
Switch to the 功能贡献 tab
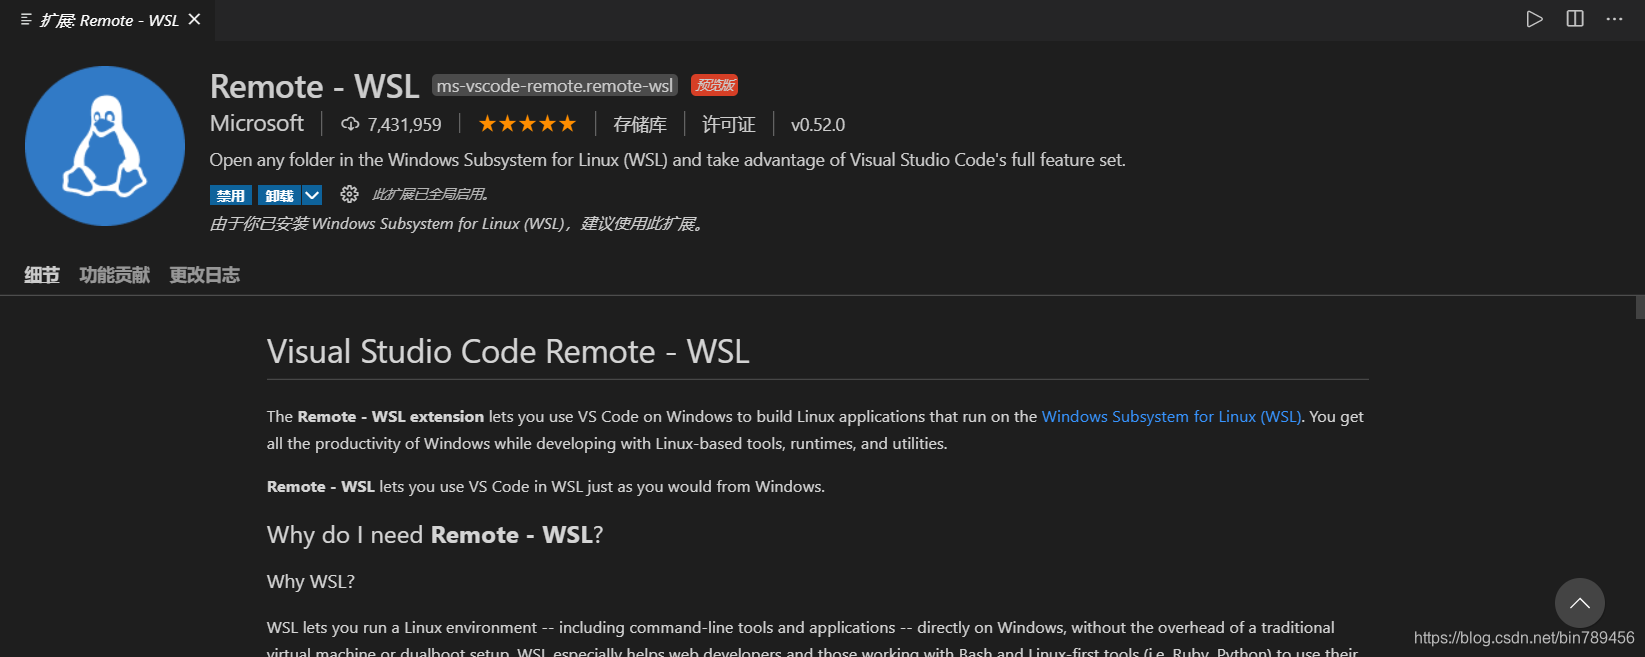(115, 275)
